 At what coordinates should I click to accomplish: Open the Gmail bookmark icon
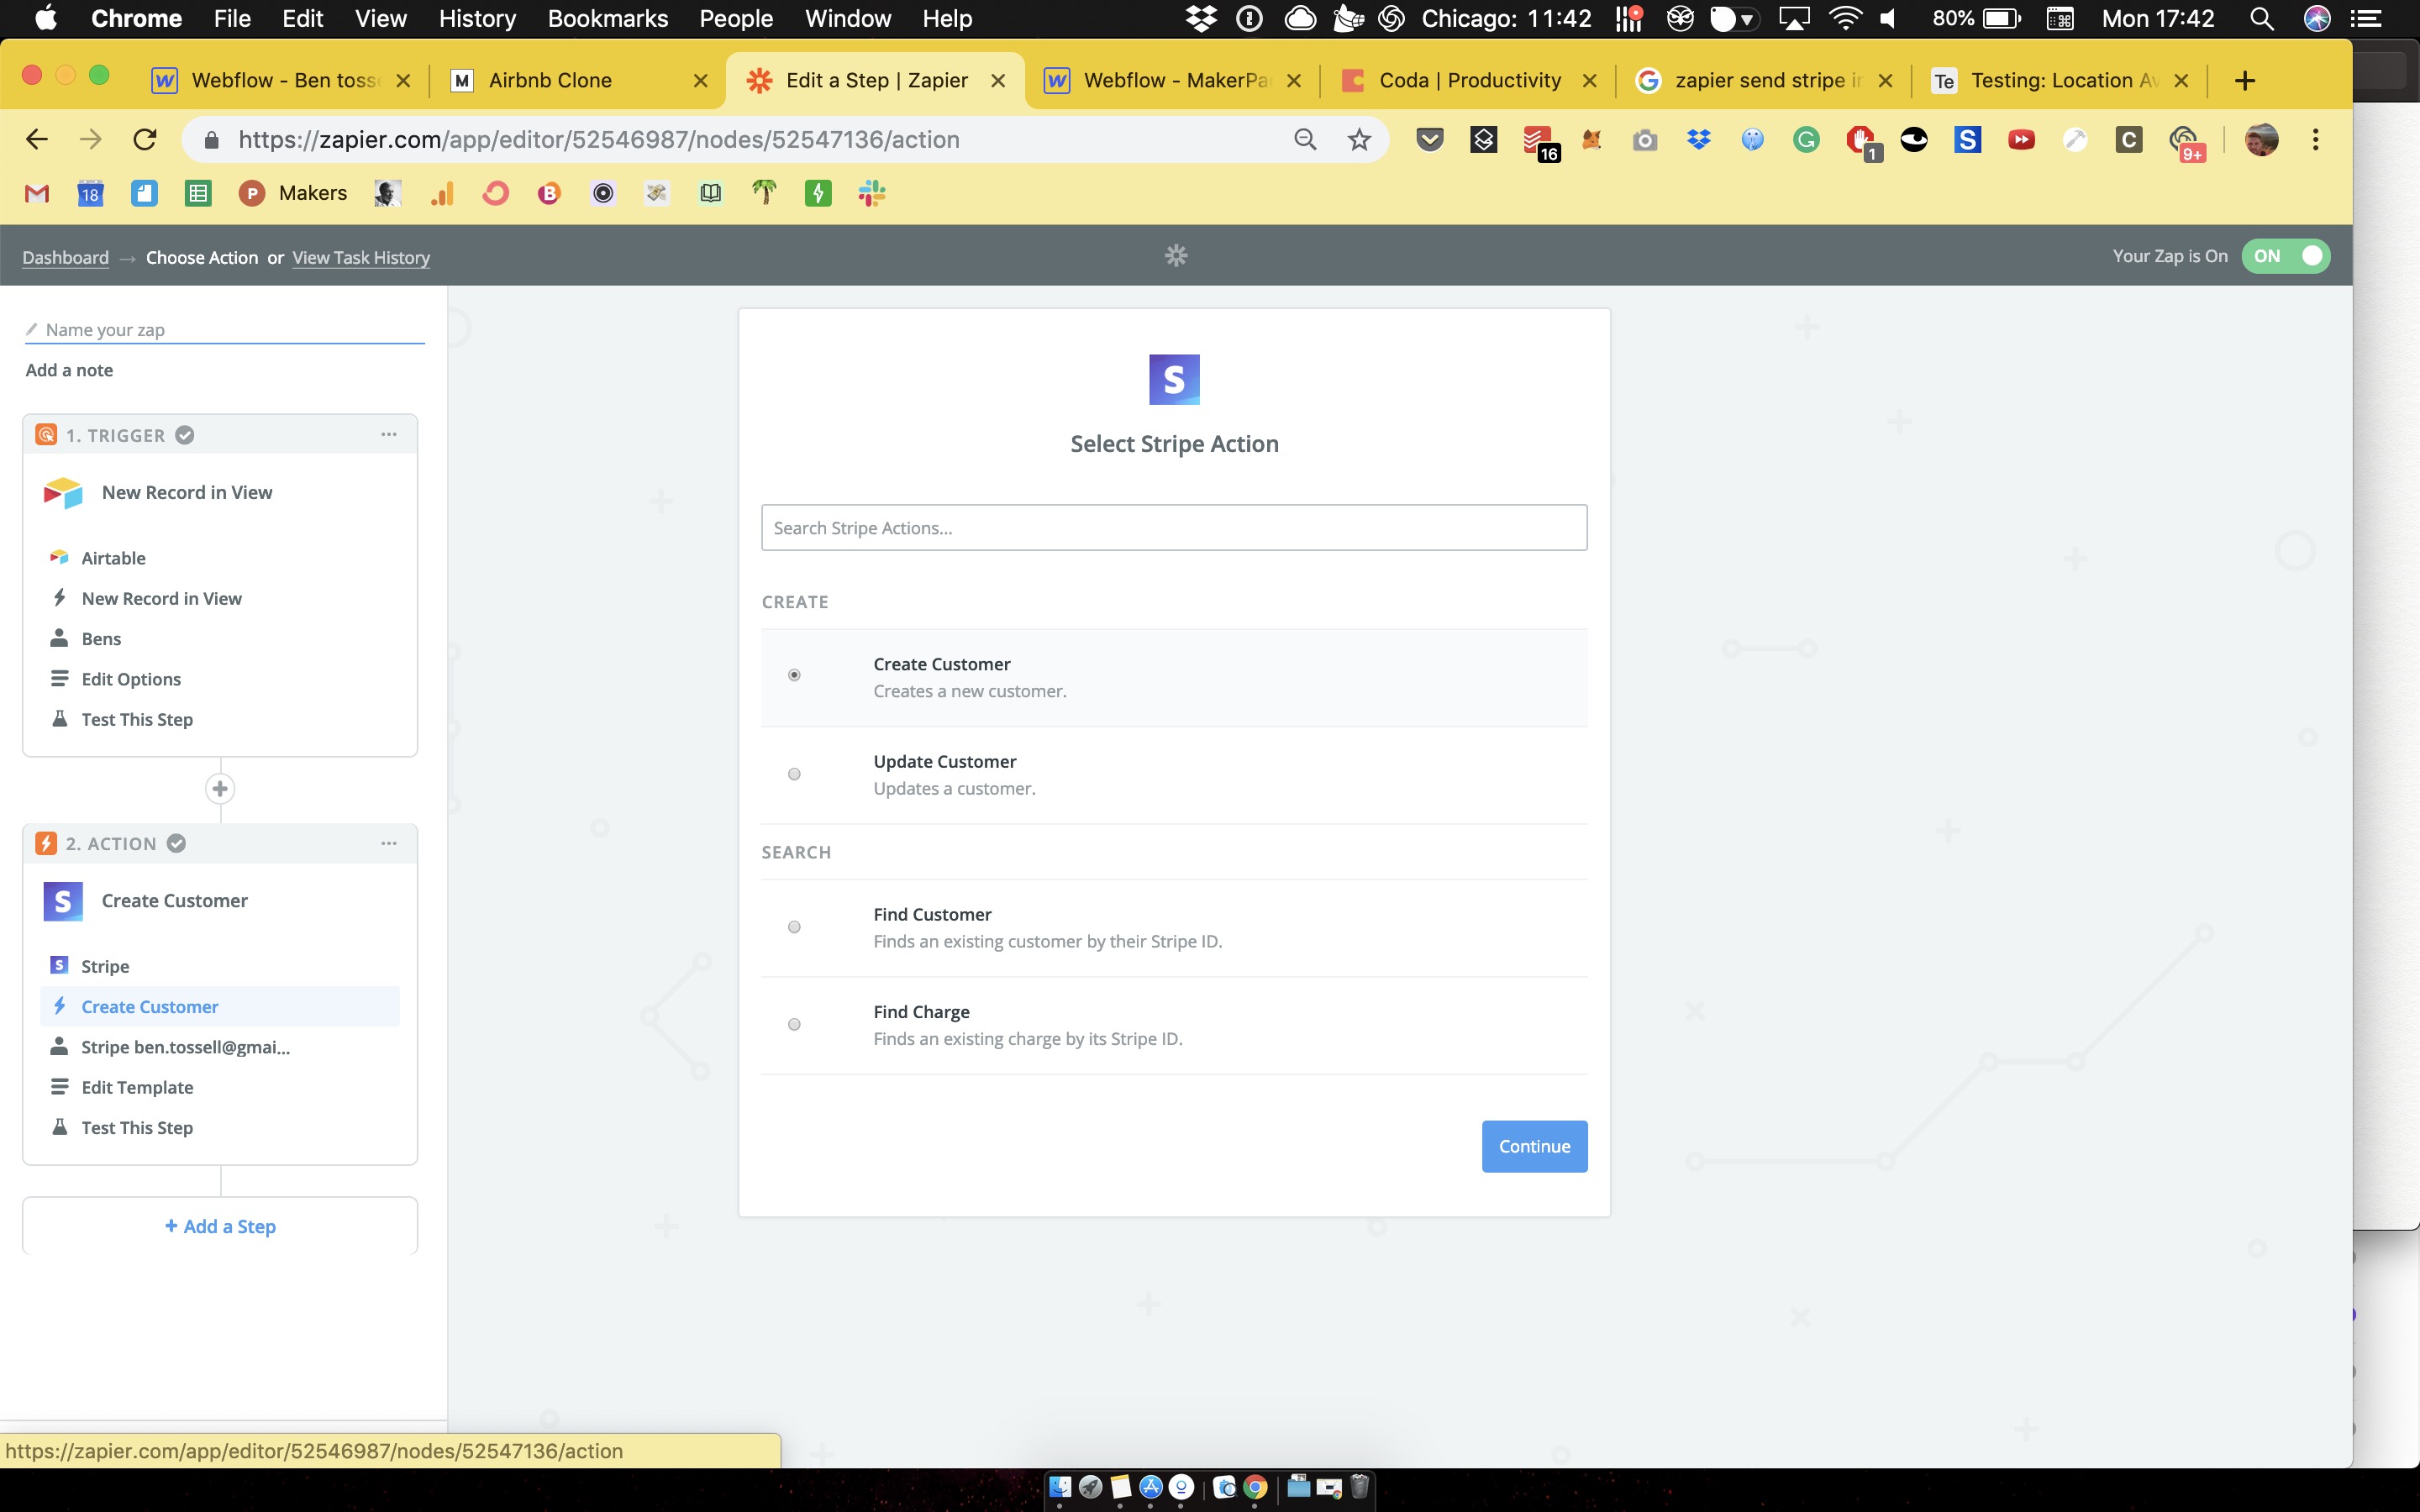[x=37, y=194]
